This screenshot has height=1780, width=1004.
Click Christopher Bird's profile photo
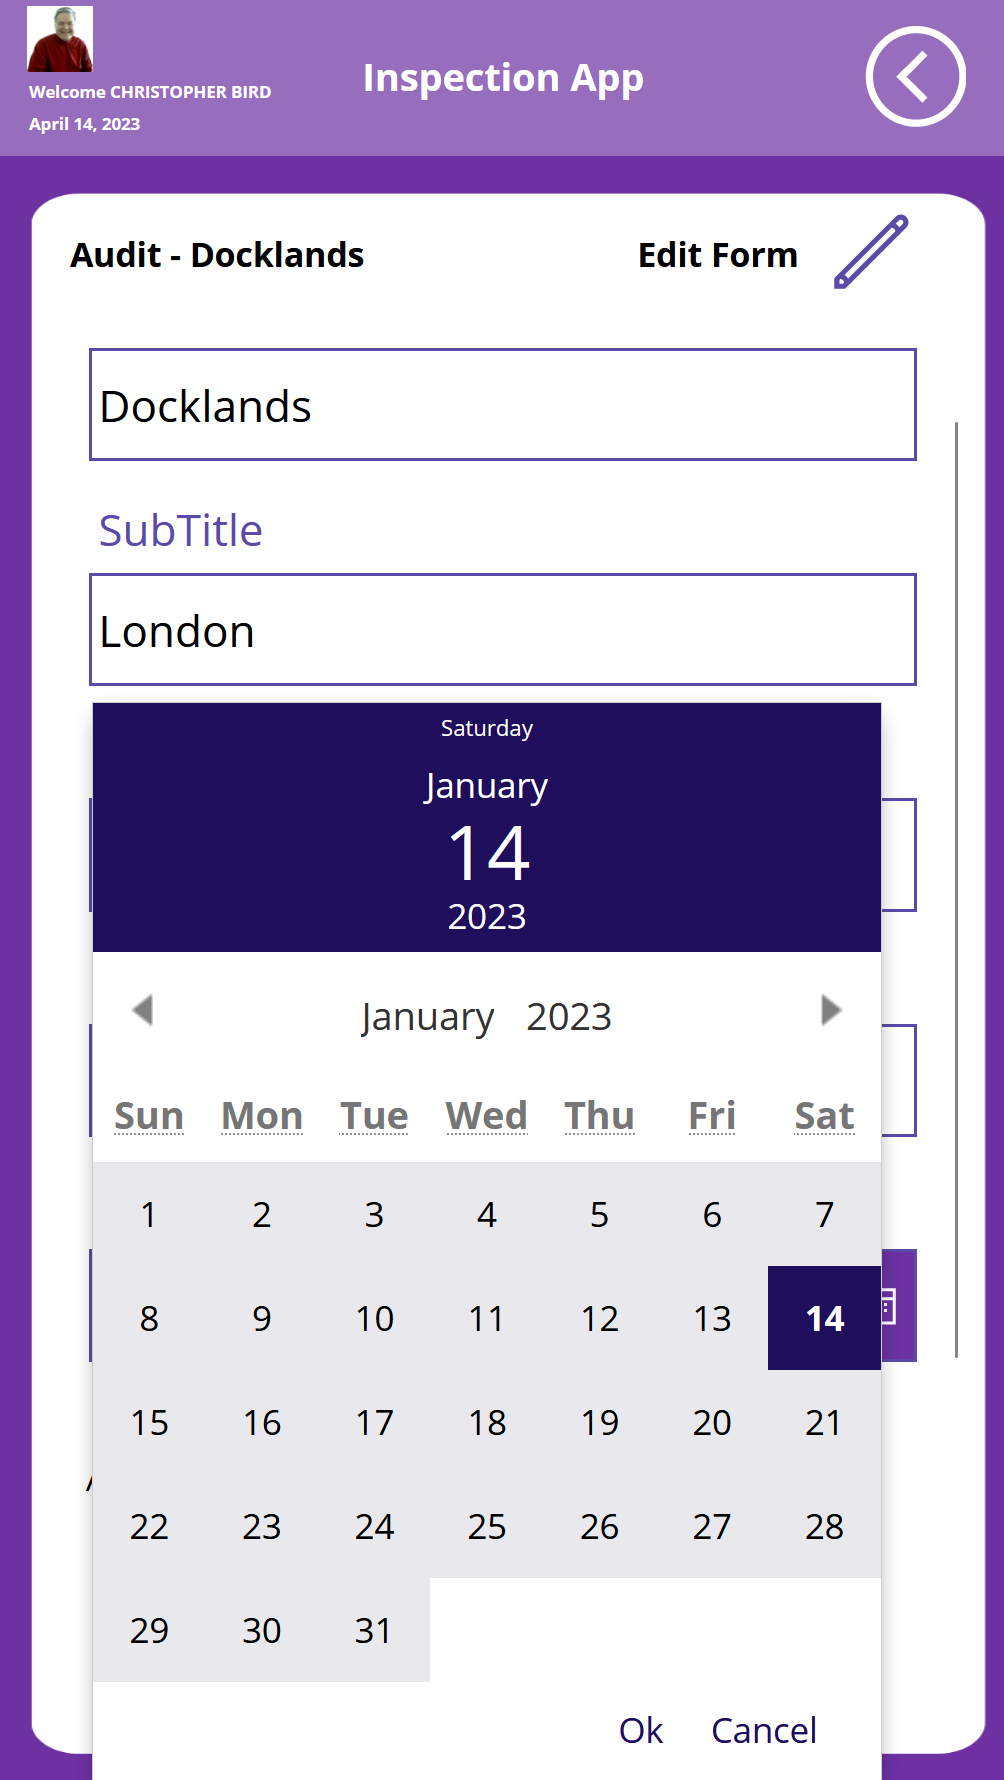[x=61, y=38]
